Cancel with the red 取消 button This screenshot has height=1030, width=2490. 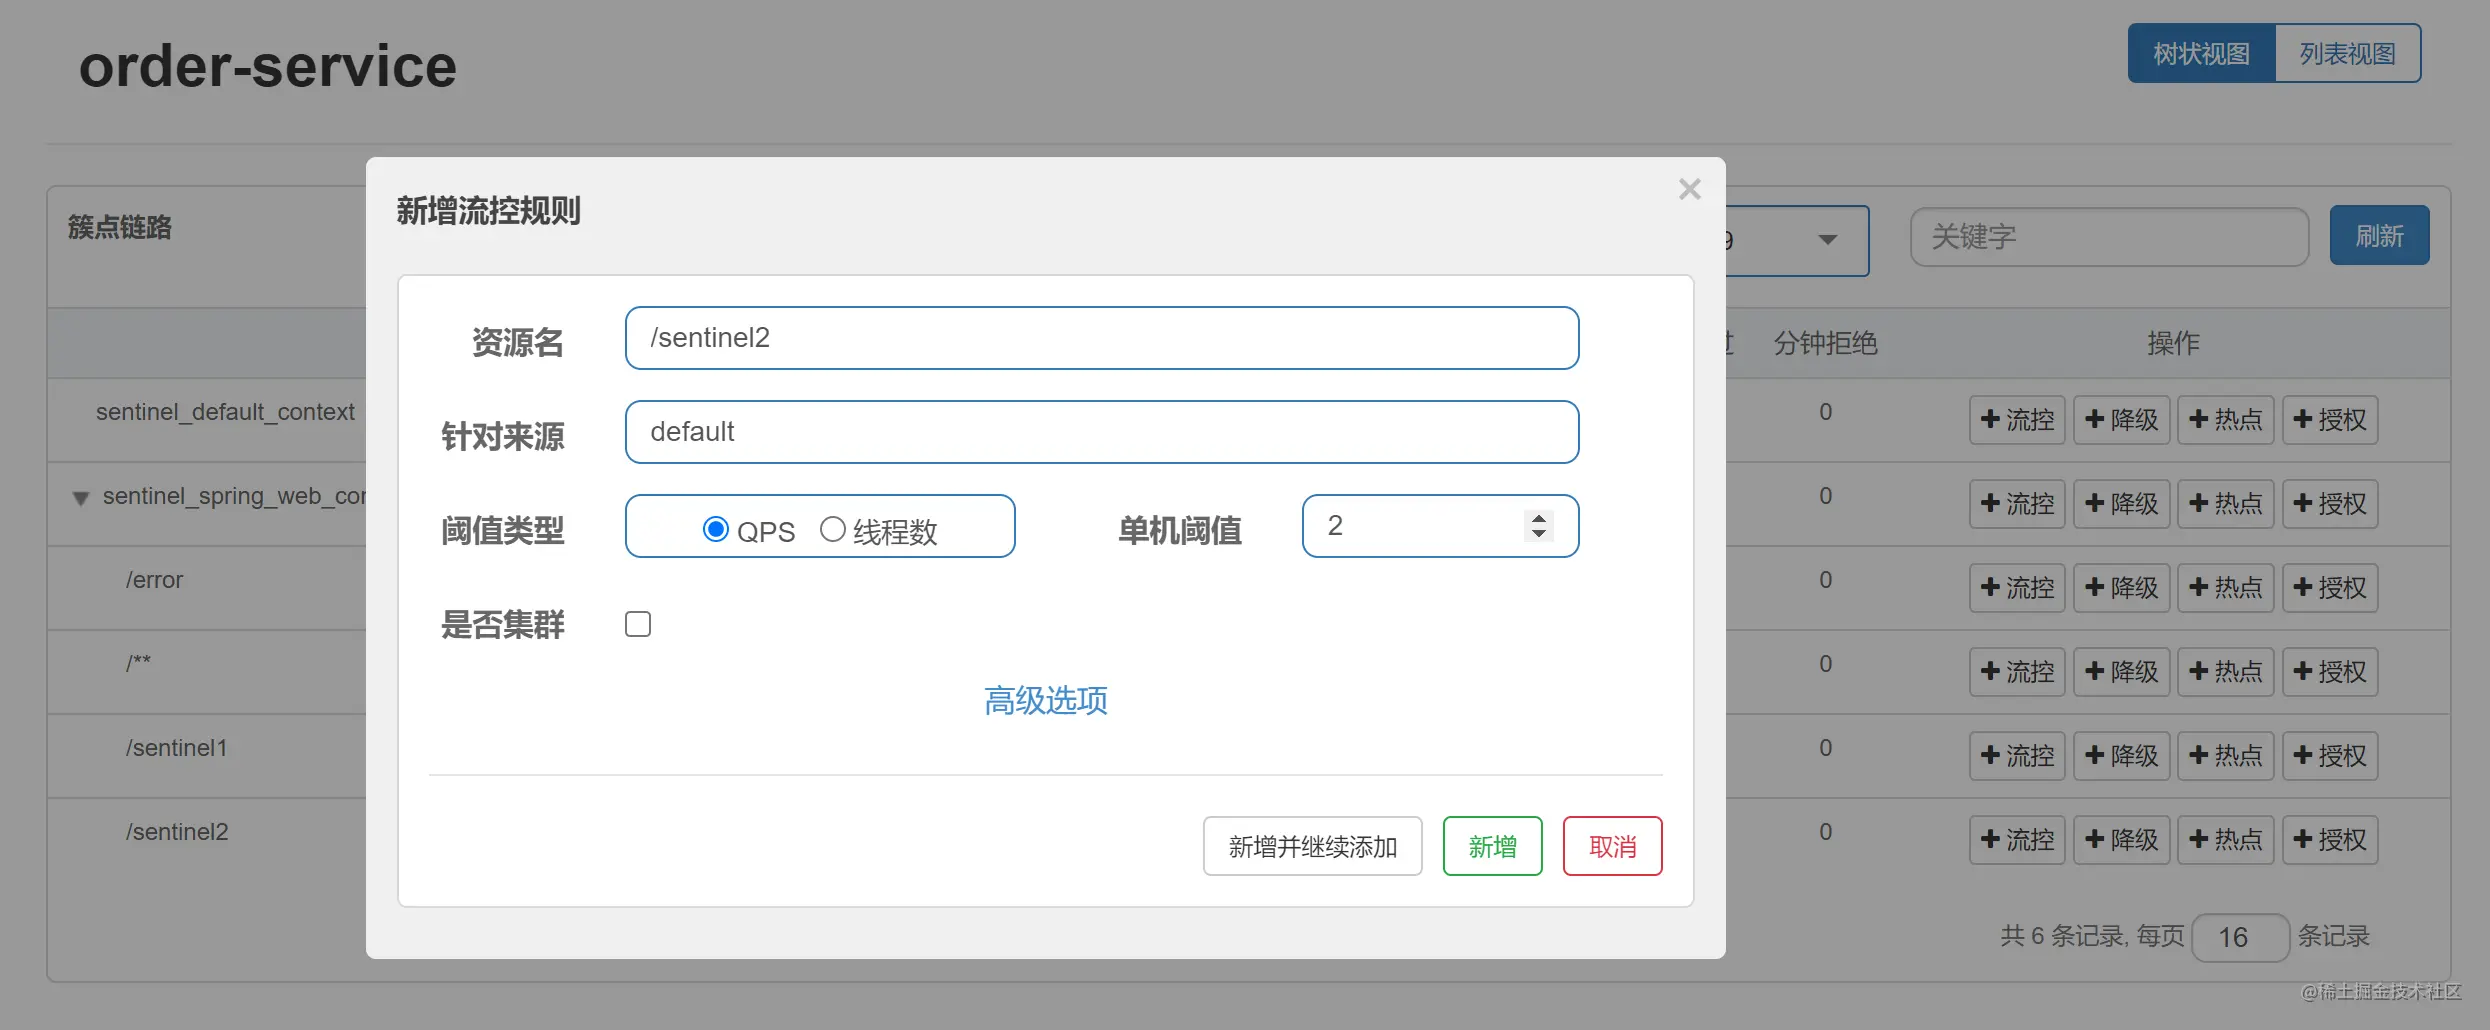pyautogui.click(x=1612, y=846)
